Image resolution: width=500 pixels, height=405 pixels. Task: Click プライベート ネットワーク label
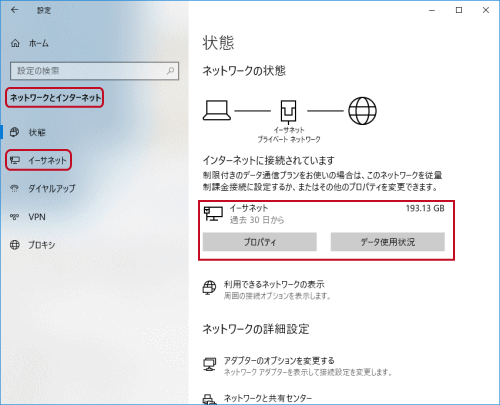pos(289,139)
